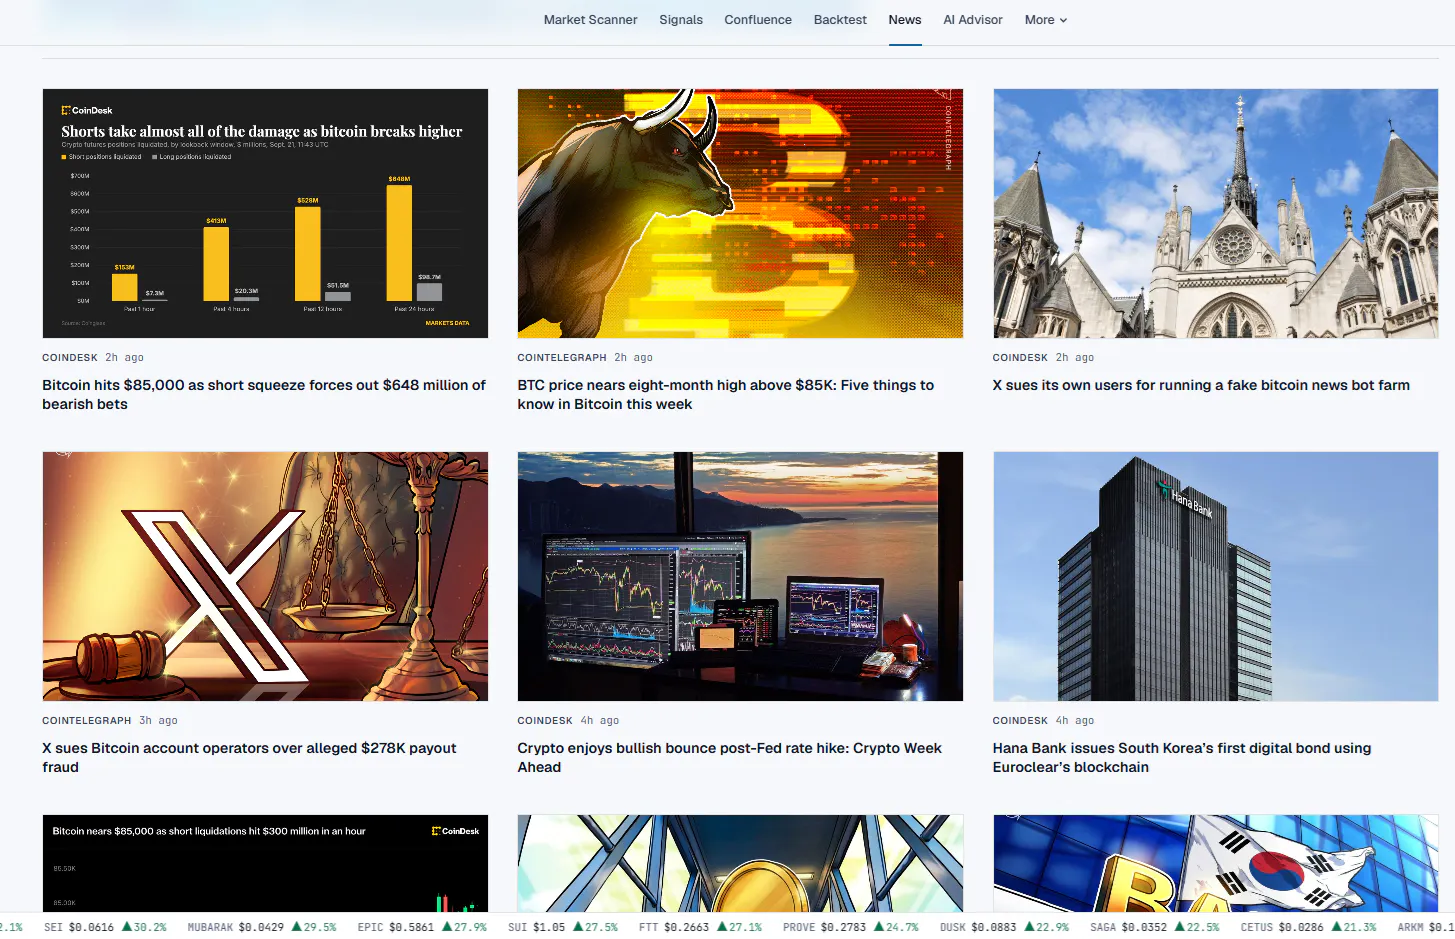This screenshot has height=939, width=1455.
Task: Select DUSK $0.0883 in the ticker
Action: (1004, 927)
